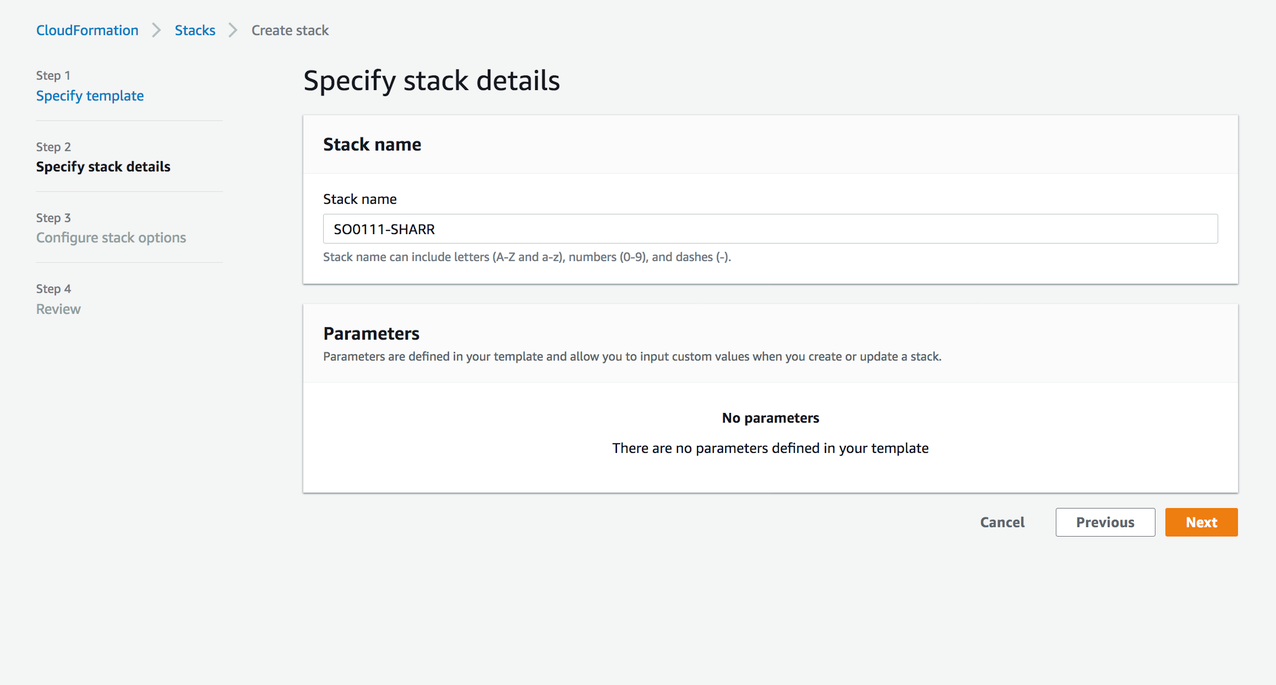The width and height of the screenshot is (1276, 685).
Task: Select Step 1 Specify template
Action: pyautogui.click(x=90, y=95)
